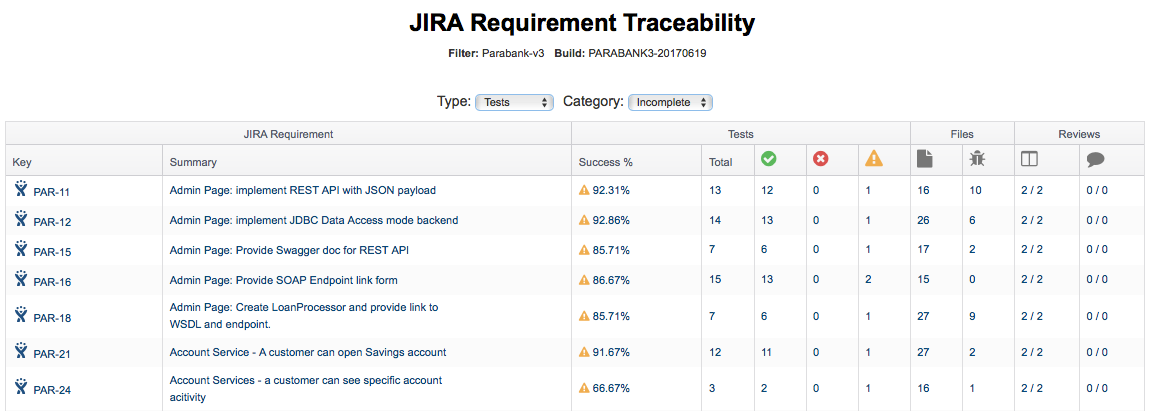
Task: Open the Type dropdown showing Tests
Action: (x=515, y=103)
